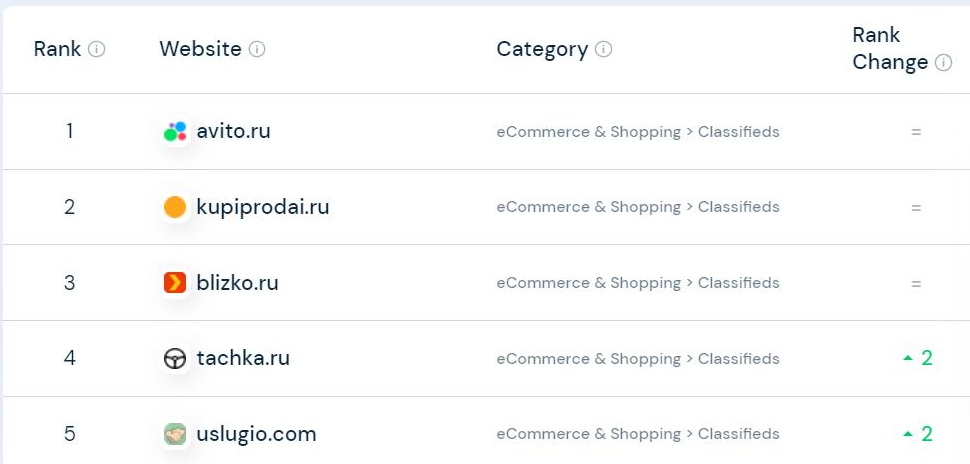
Task: Open tachka.ru from the ranking list
Action: (x=243, y=358)
